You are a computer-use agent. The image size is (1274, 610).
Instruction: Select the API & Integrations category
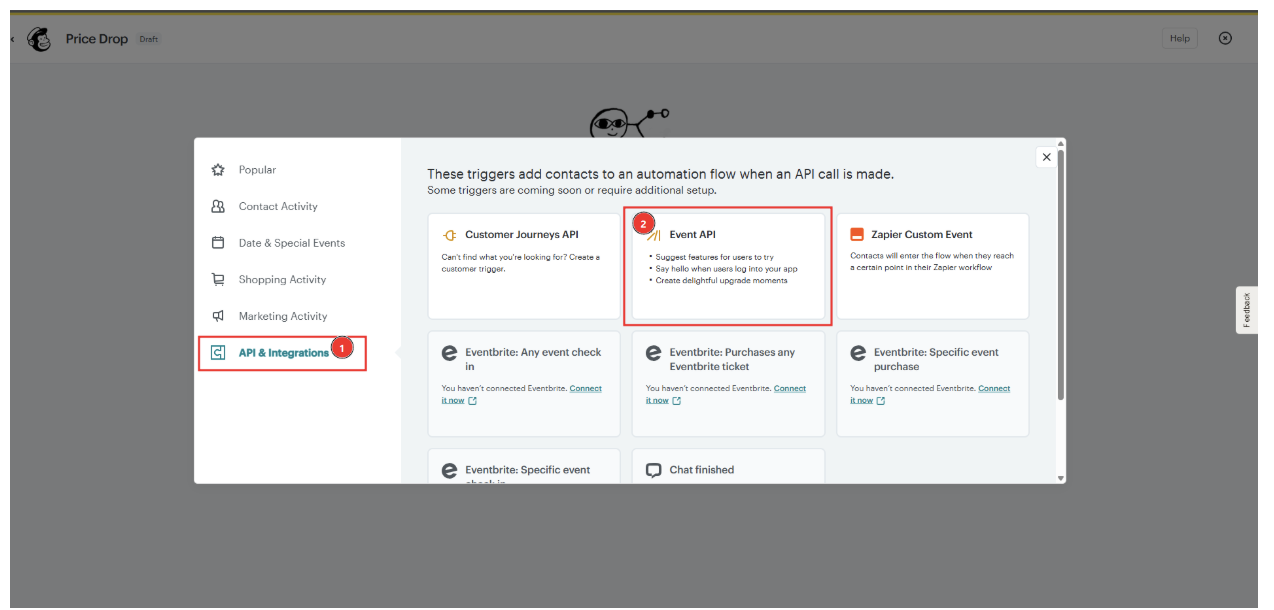(283, 353)
